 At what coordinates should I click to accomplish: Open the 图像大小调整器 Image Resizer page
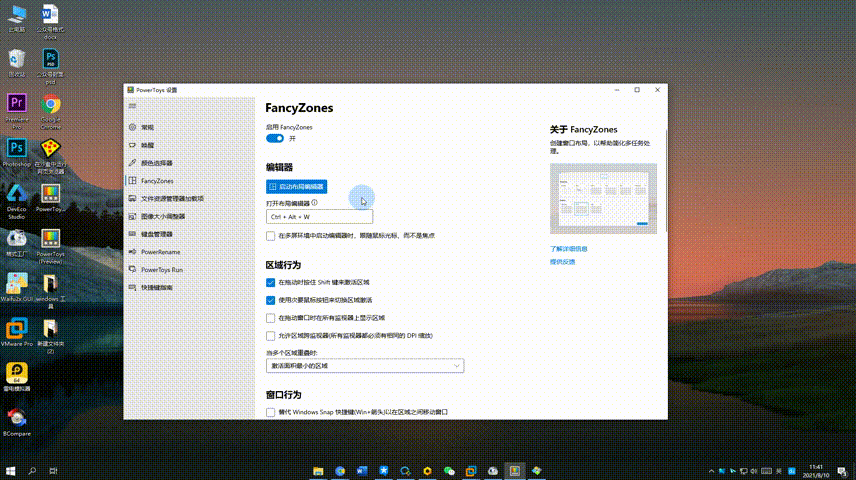point(189,216)
